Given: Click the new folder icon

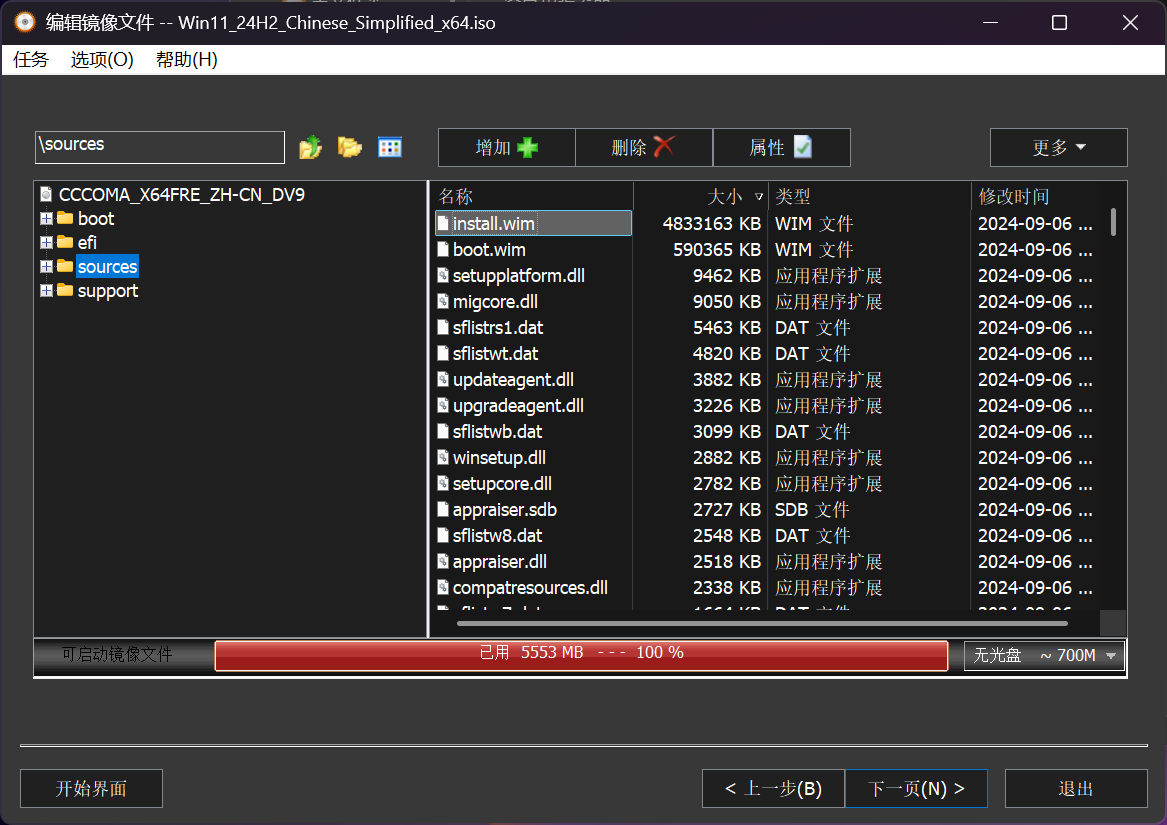Looking at the screenshot, I should [x=350, y=147].
